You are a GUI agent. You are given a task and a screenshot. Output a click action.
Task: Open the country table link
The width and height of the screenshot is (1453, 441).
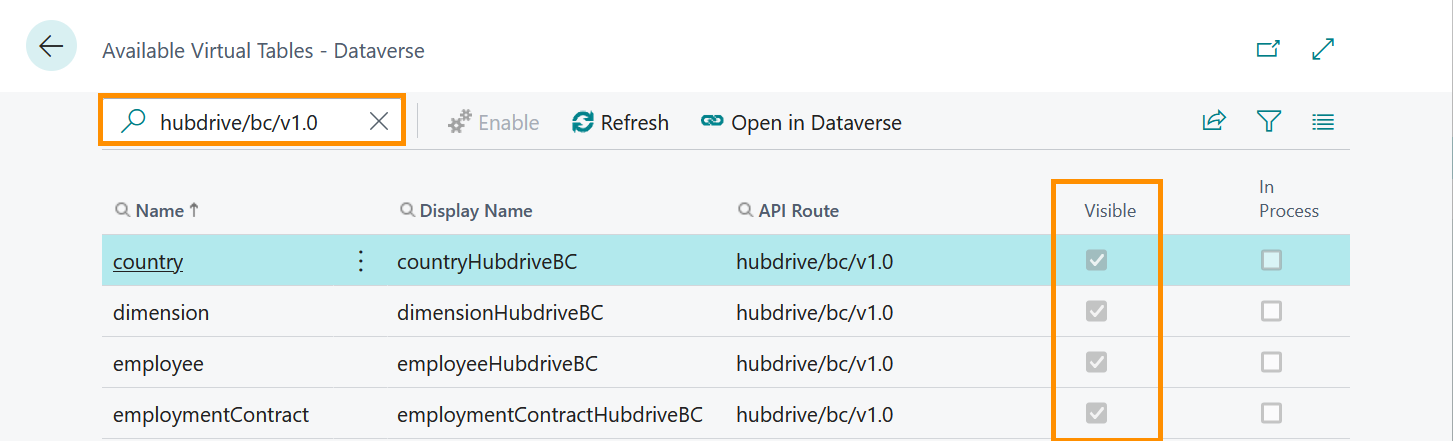pyautogui.click(x=148, y=262)
